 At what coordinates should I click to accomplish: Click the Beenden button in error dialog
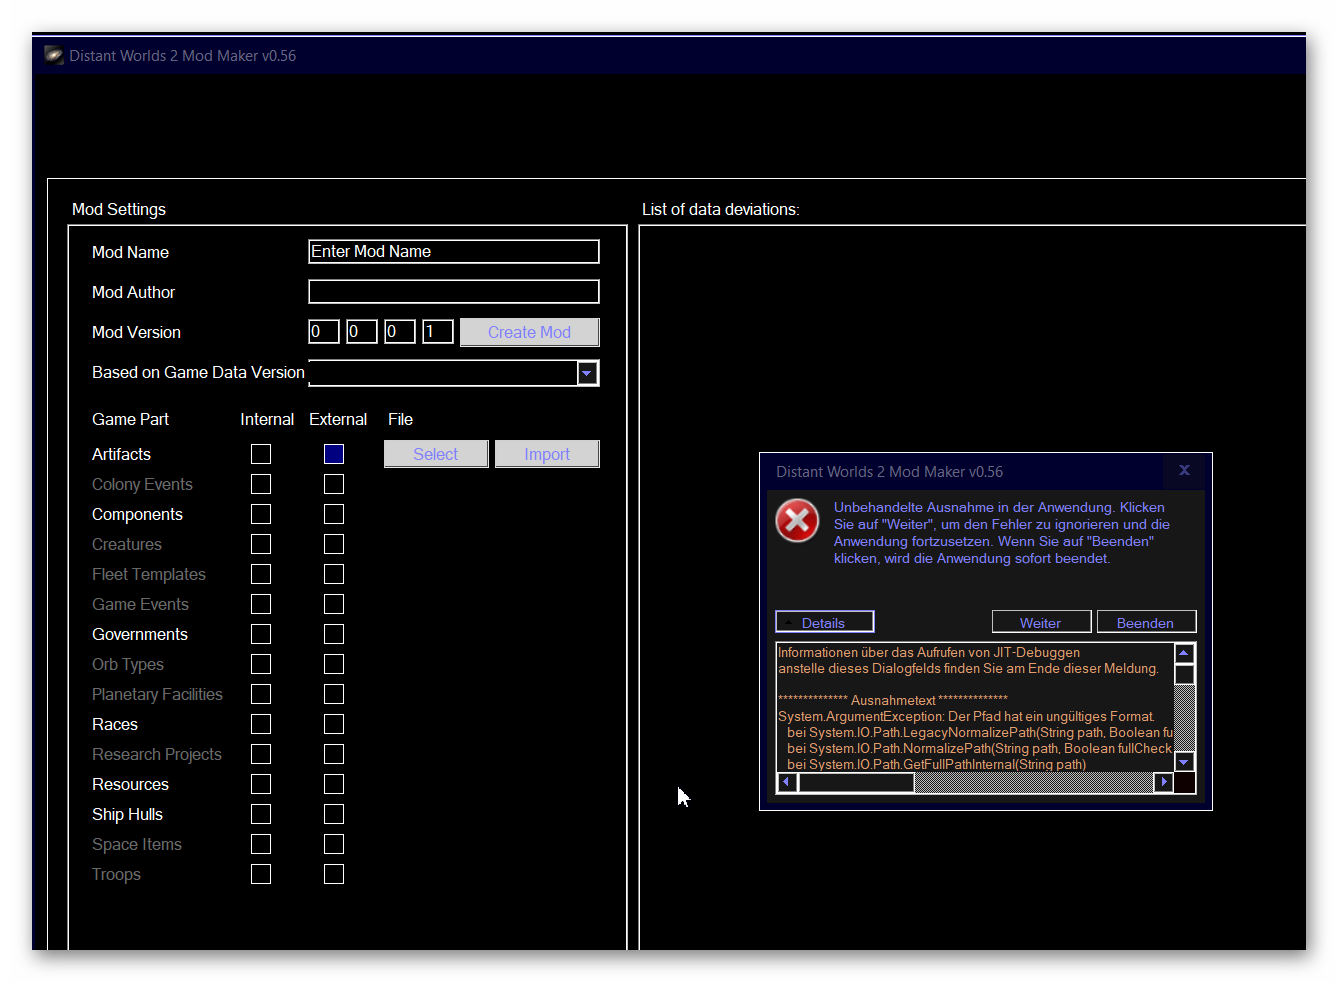pos(1146,622)
